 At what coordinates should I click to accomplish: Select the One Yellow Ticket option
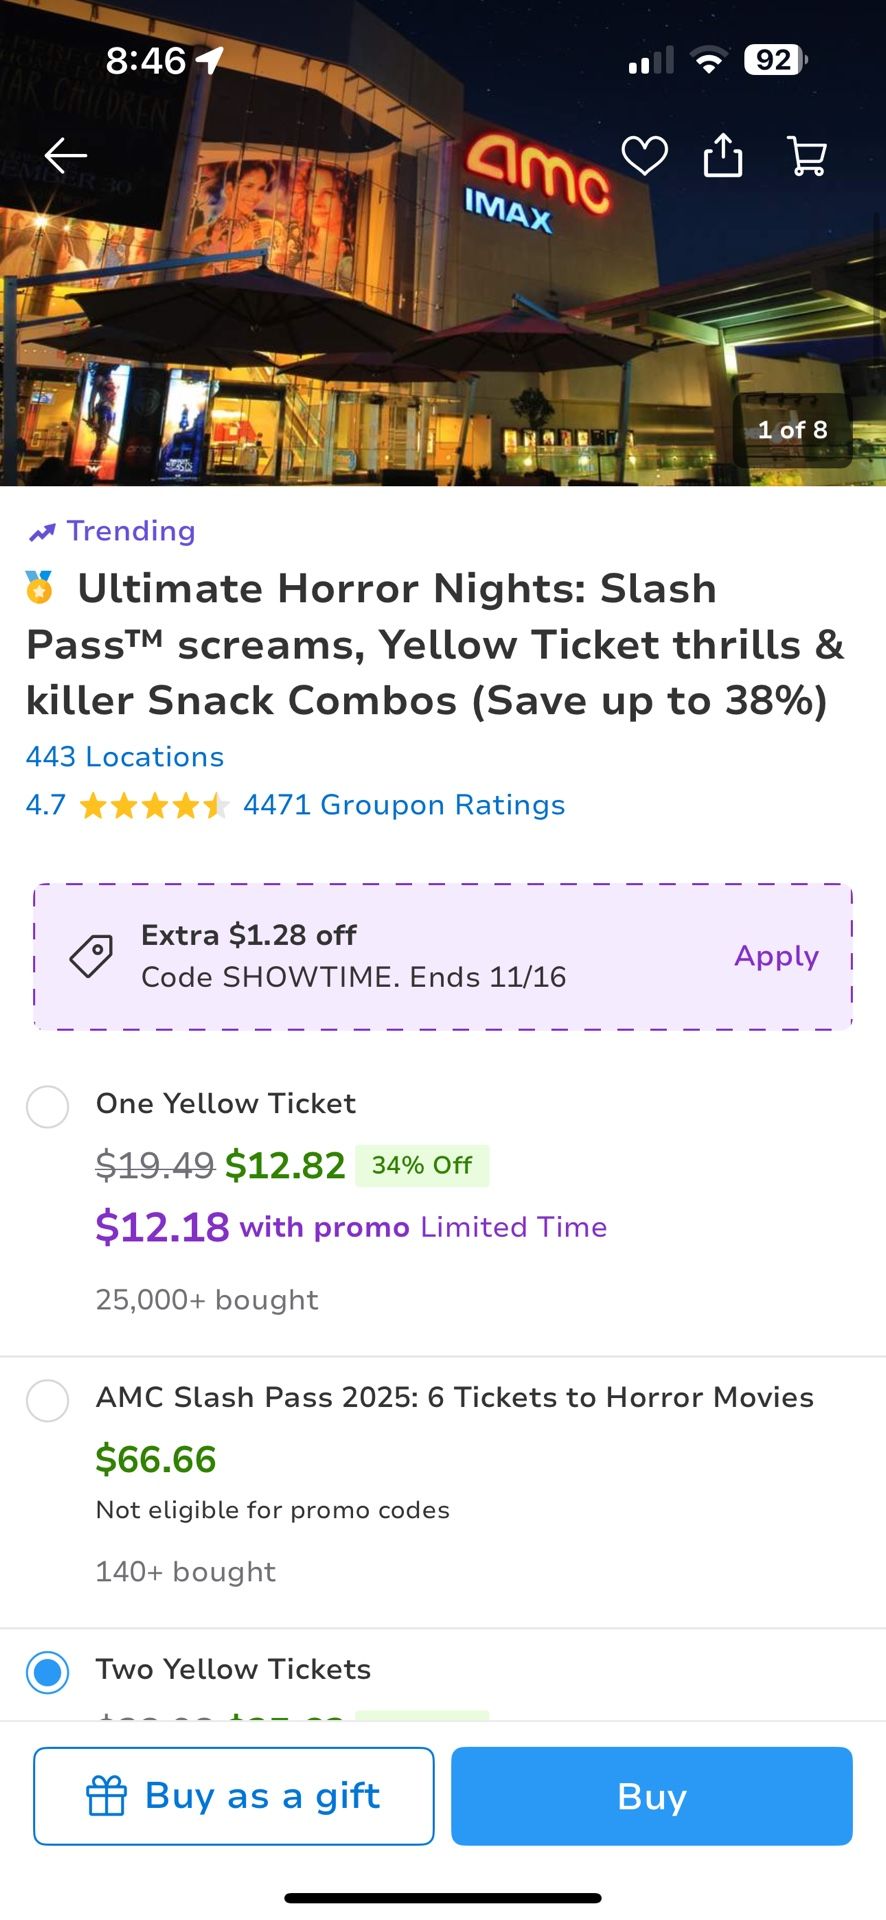[x=47, y=1107]
